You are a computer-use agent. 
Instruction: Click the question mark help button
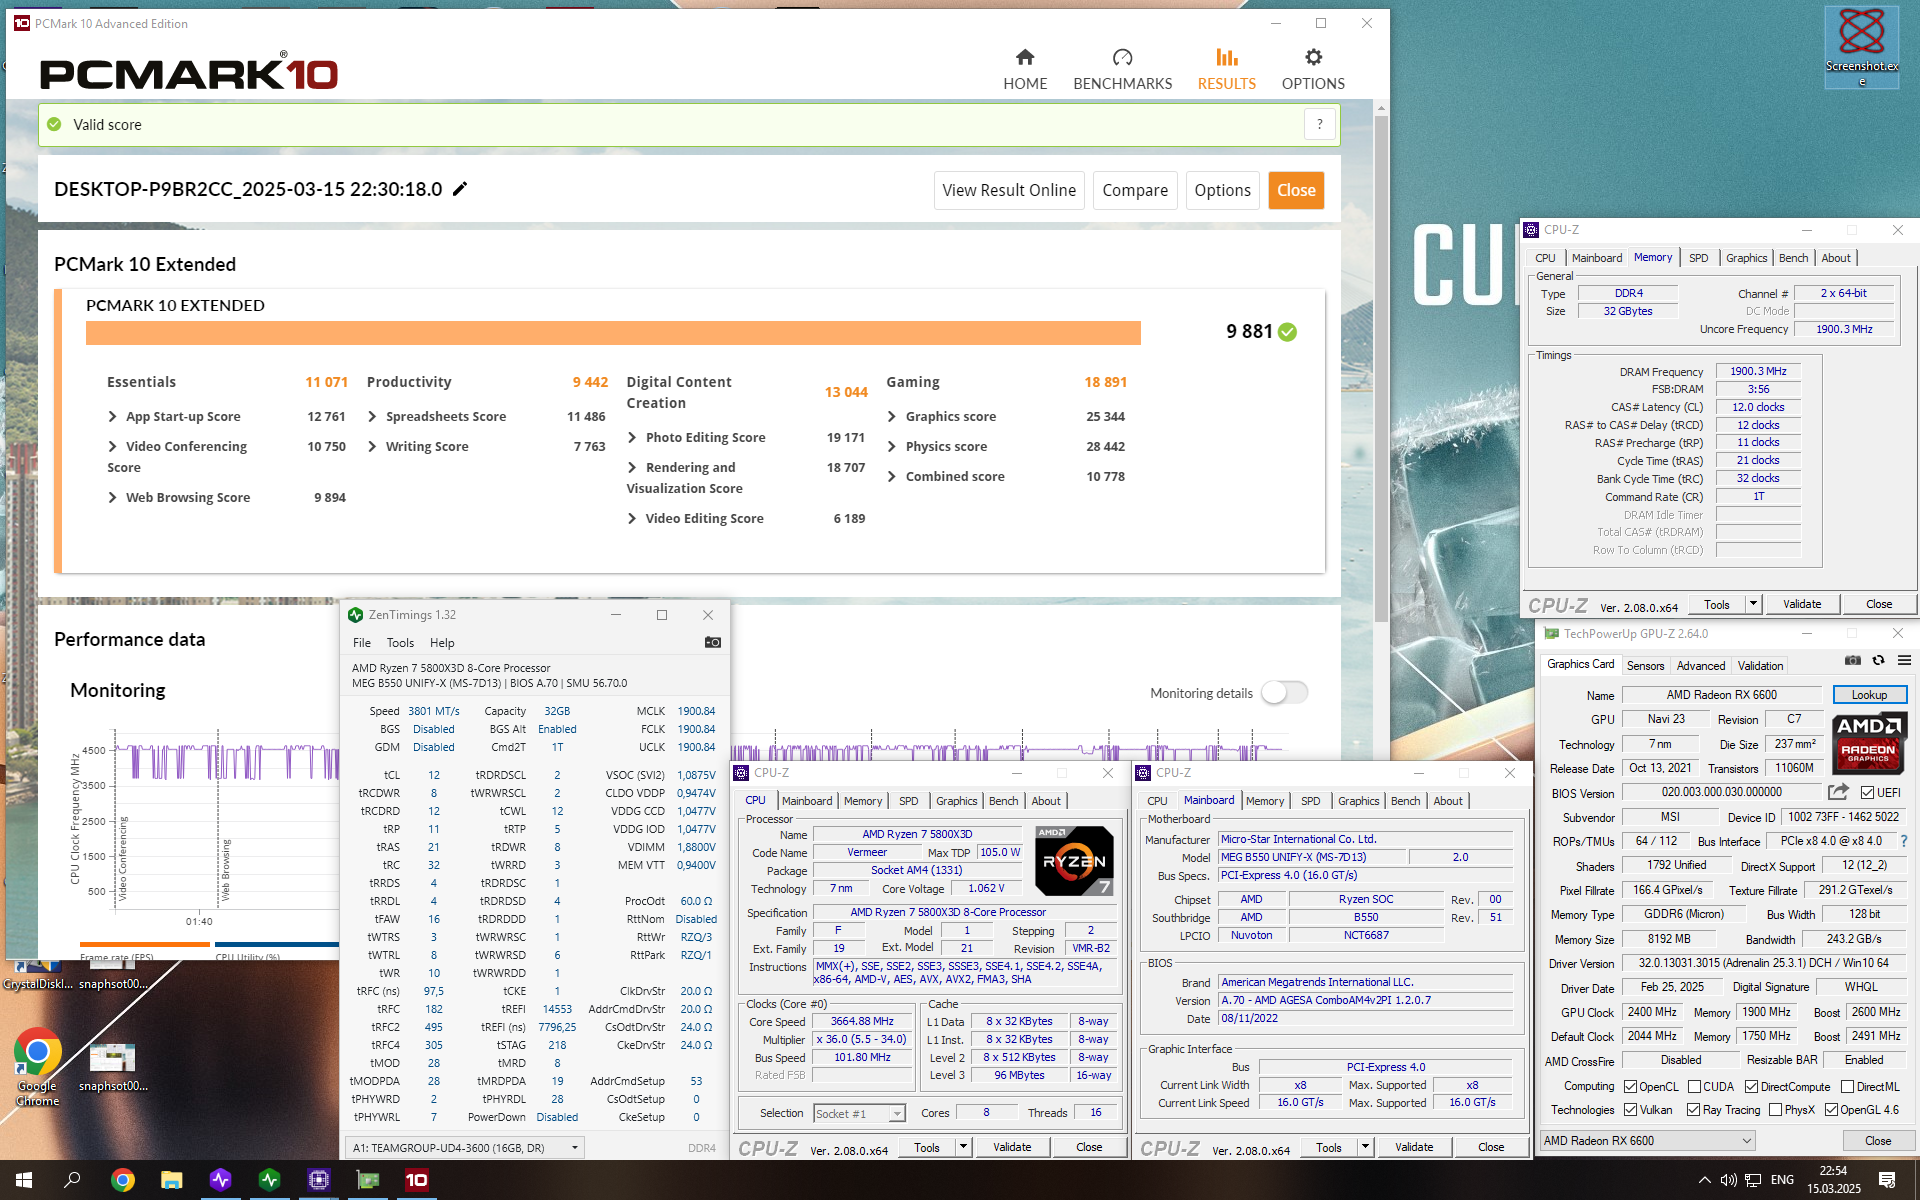click(x=1319, y=124)
